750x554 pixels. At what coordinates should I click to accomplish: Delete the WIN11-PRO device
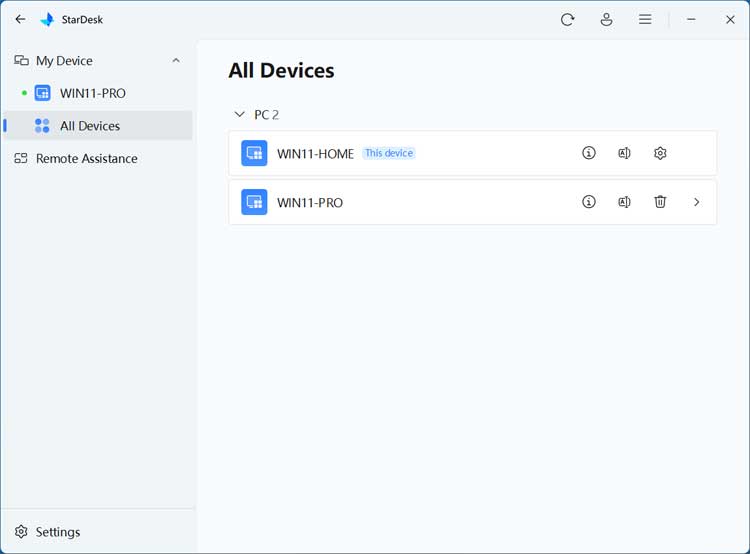660,202
